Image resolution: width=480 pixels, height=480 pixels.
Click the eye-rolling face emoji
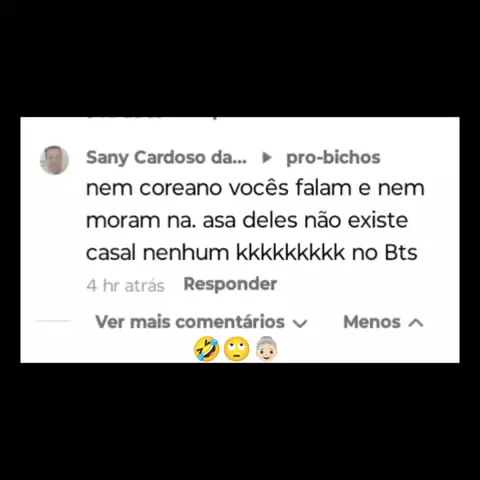tap(236, 349)
